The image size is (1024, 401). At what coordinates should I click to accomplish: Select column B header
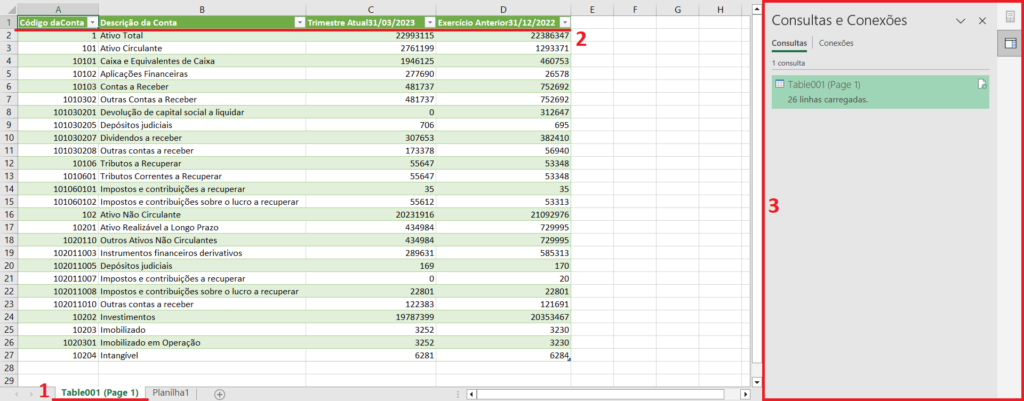202,10
